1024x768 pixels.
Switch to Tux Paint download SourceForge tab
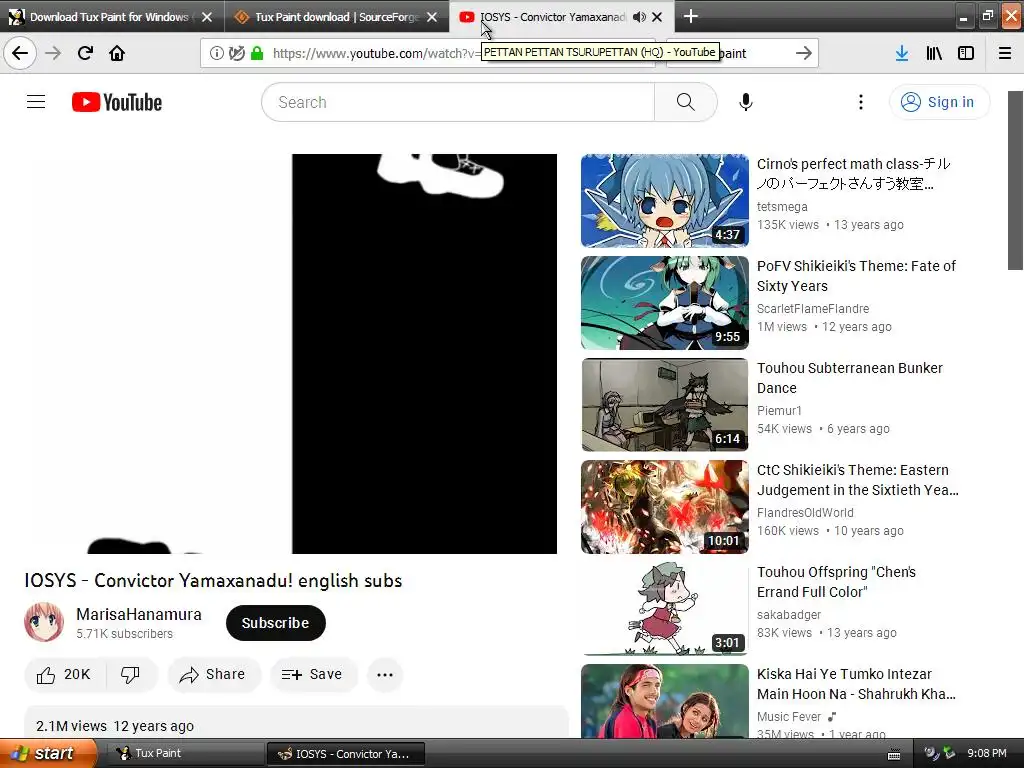tap(336, 17)
